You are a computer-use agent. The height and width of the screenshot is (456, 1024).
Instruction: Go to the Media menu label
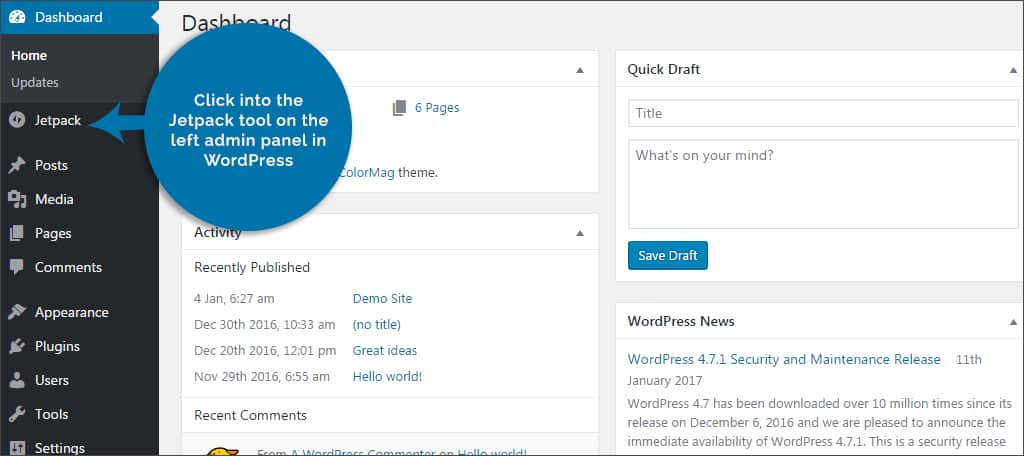(54, 199)
